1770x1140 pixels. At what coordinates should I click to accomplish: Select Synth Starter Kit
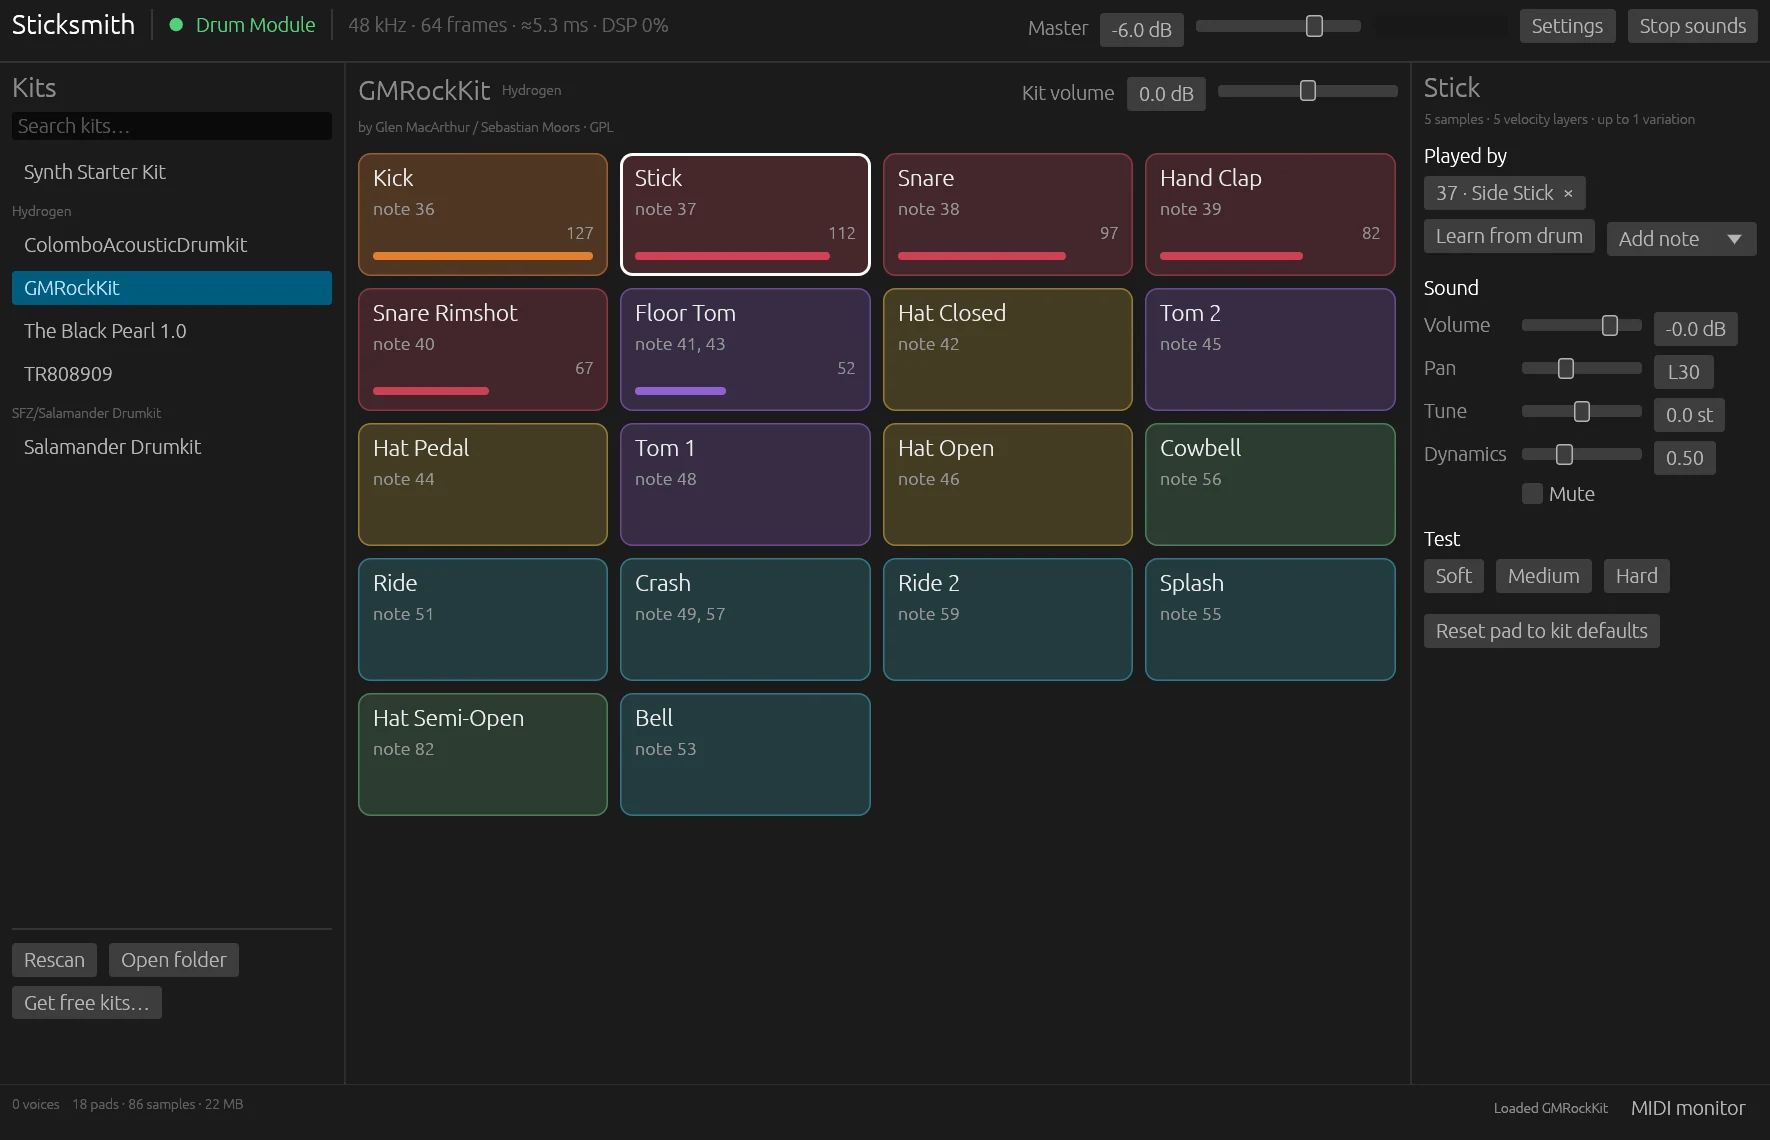pos(172,172)
